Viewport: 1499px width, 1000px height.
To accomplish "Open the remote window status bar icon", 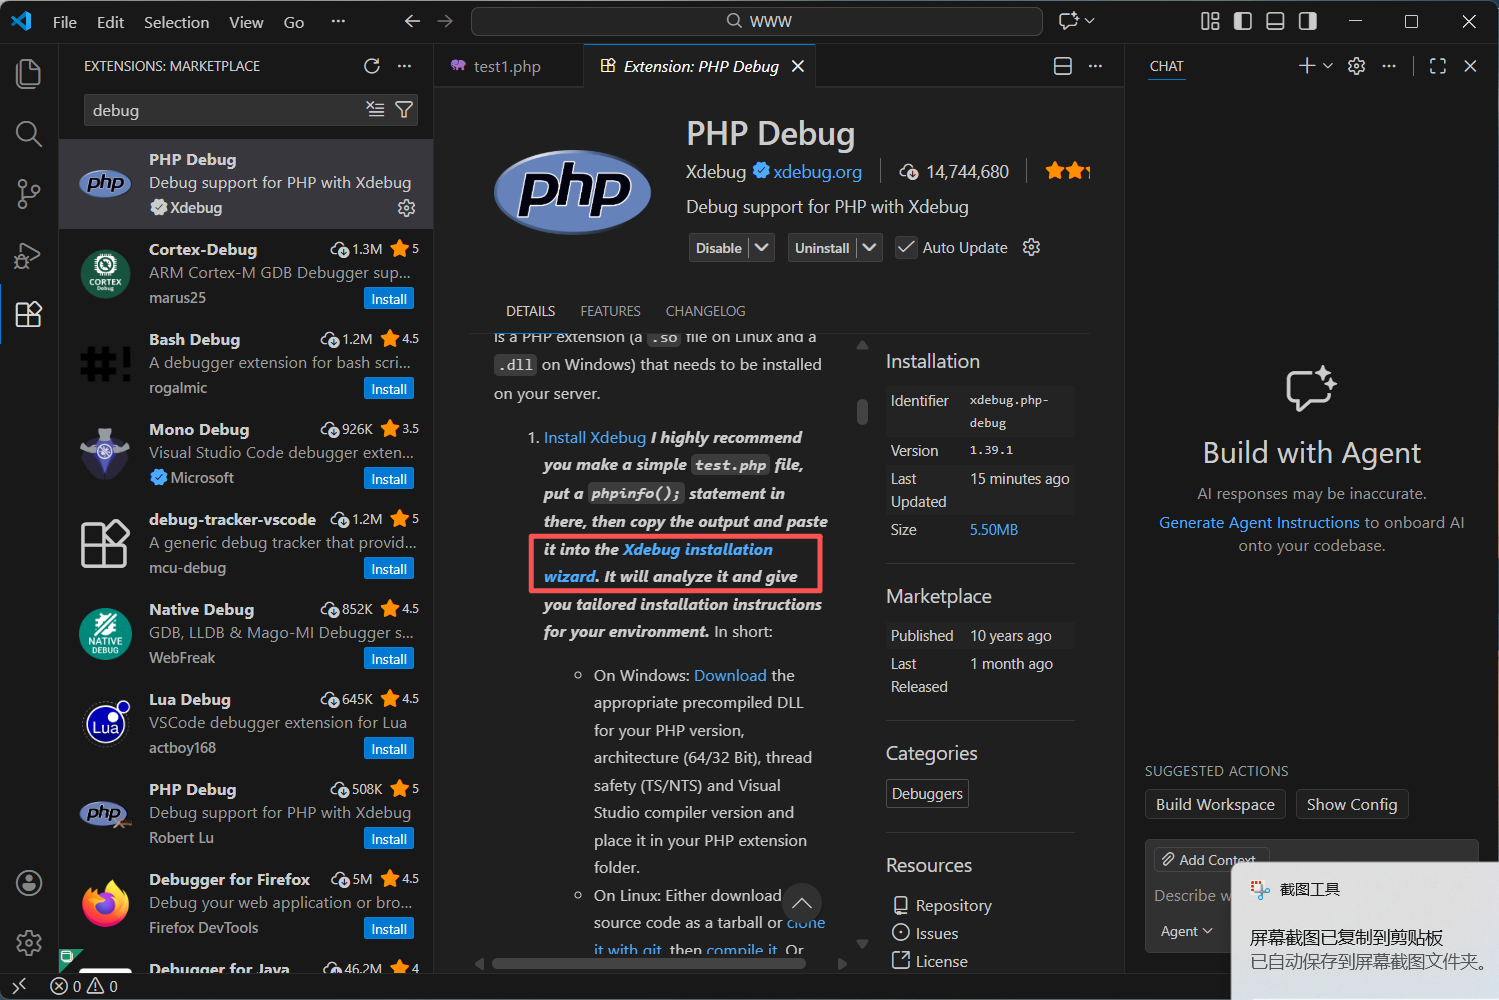I will click(19, 986).
